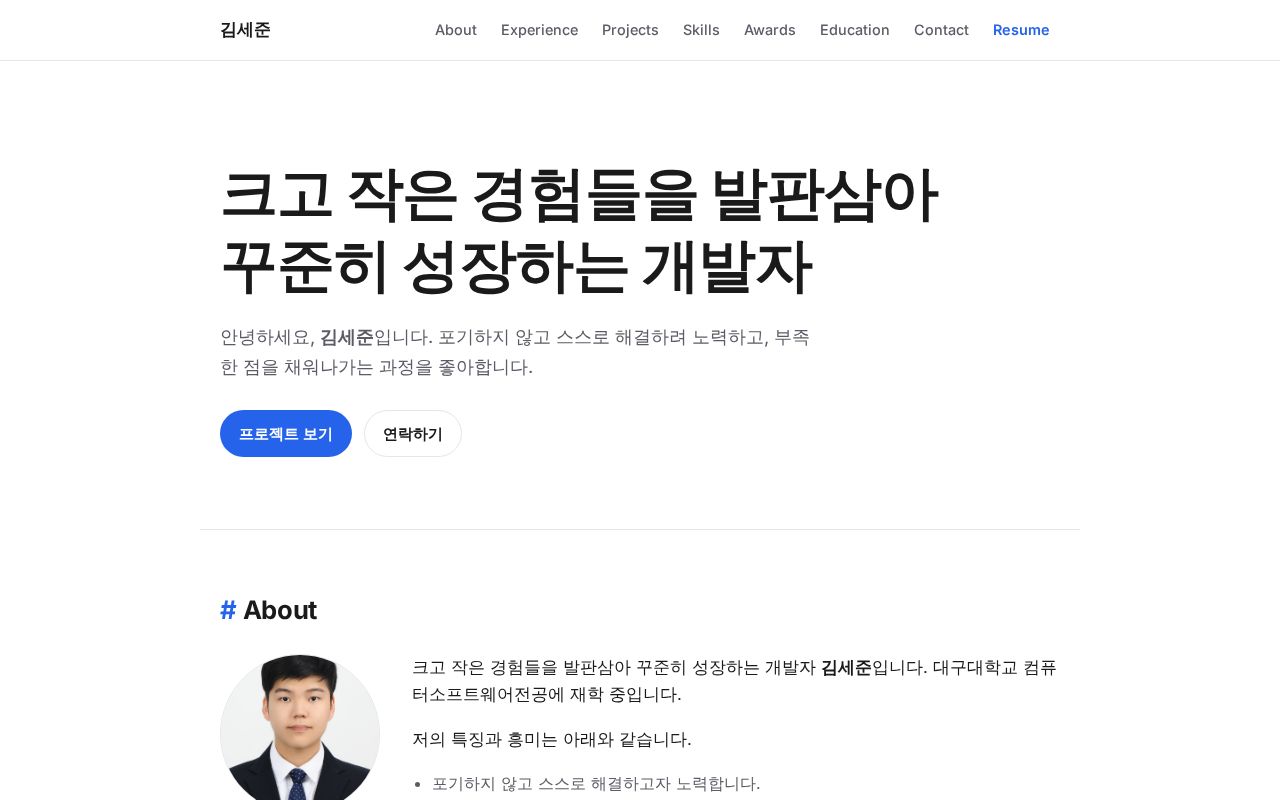Click the About section heading

coord(269,610)
